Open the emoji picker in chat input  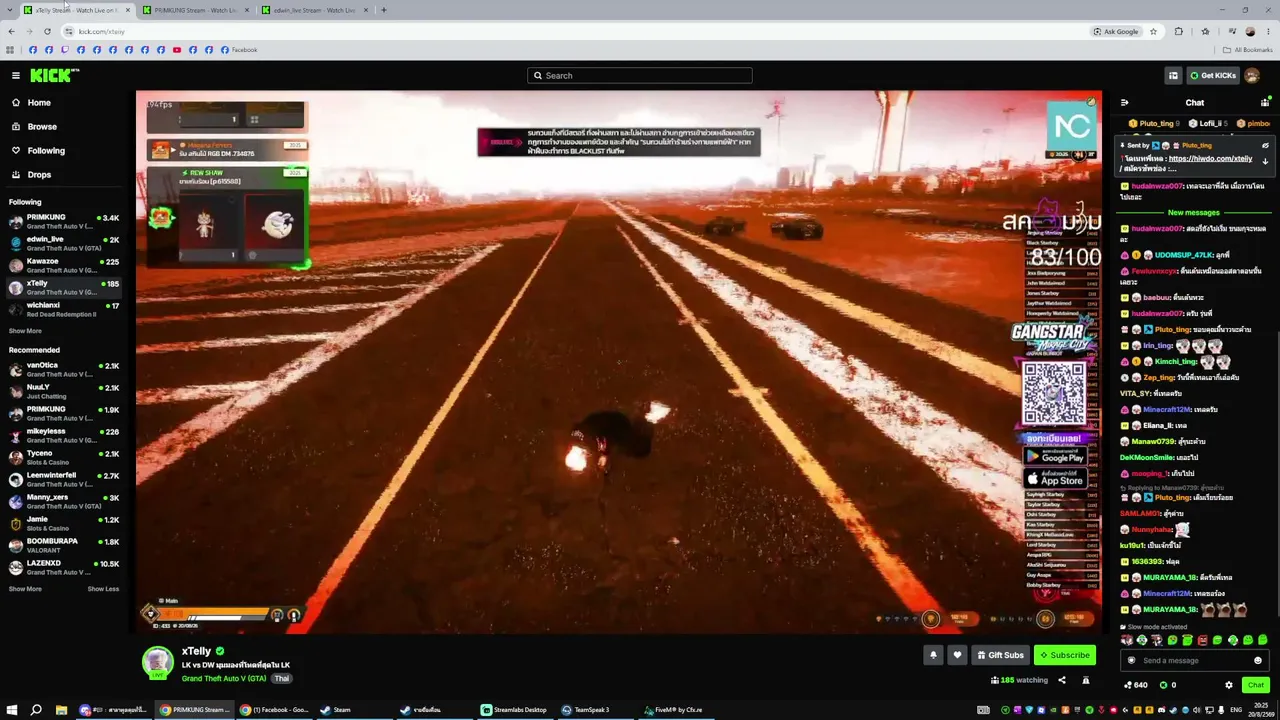pyautogui.click(x=1258, y=660)
